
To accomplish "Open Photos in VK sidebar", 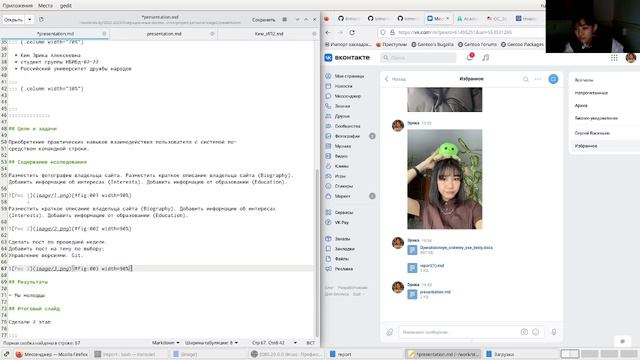I will (x=343, y=136).
